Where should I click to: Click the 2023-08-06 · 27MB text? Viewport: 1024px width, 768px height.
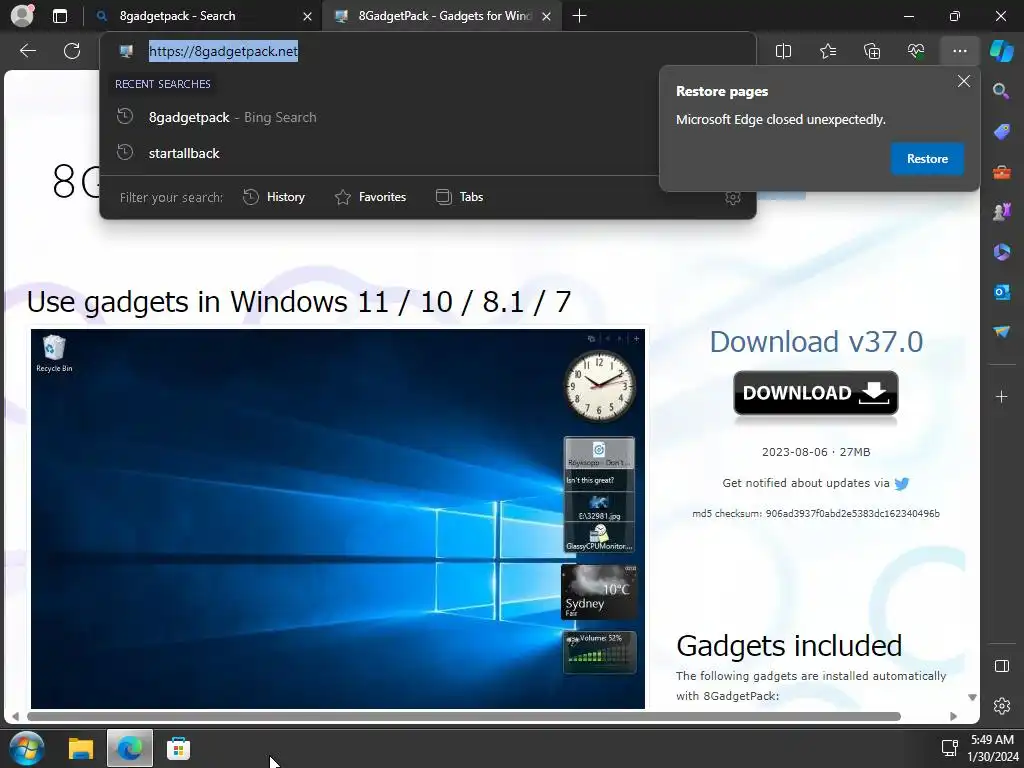click(x=816, y=452)
